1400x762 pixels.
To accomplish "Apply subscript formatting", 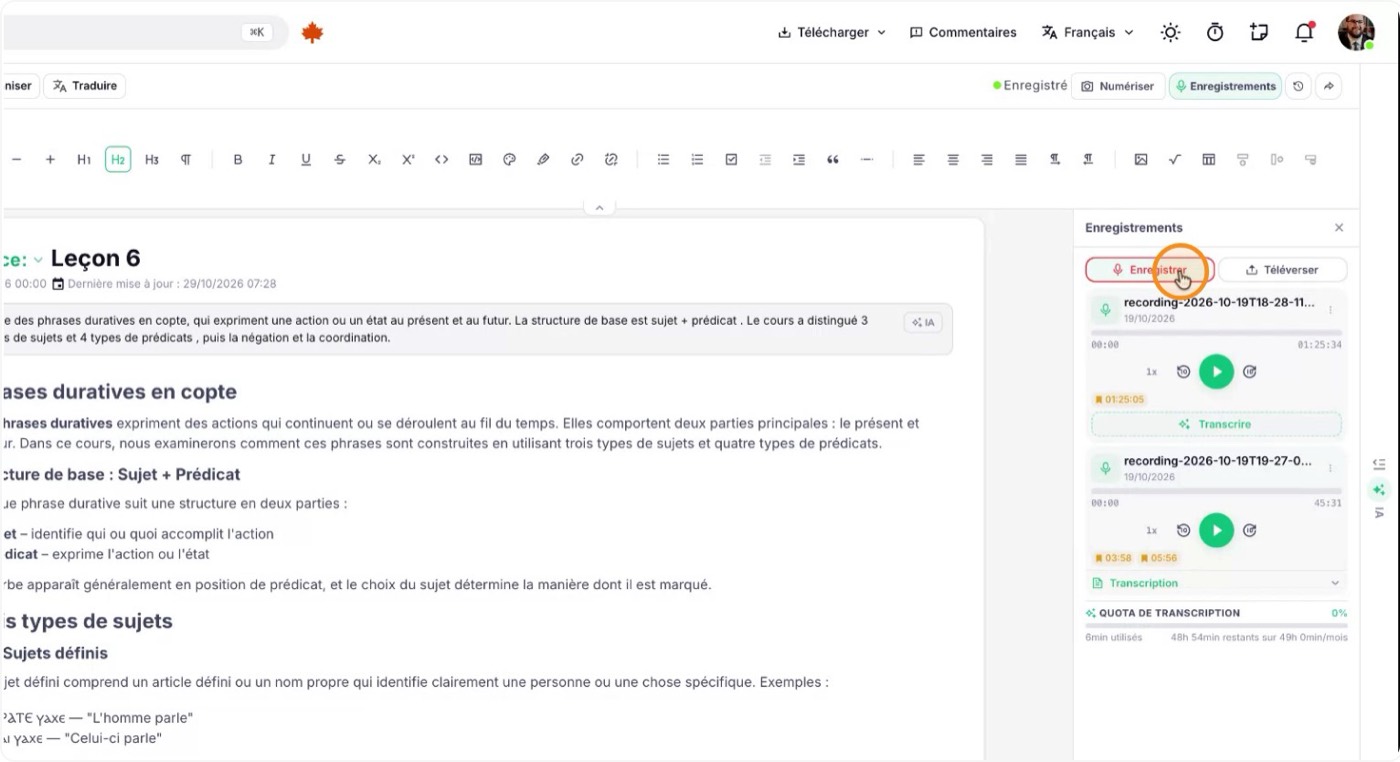I will [x=374, y=159].
